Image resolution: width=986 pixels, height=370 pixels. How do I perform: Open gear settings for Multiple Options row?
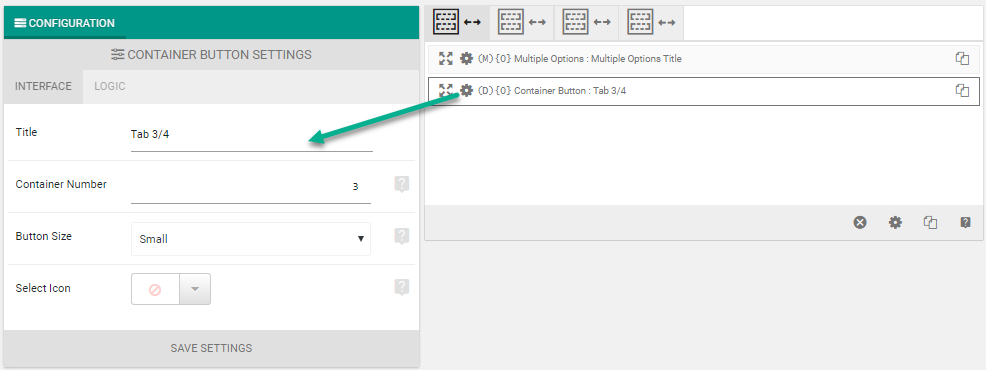(466, 59)
